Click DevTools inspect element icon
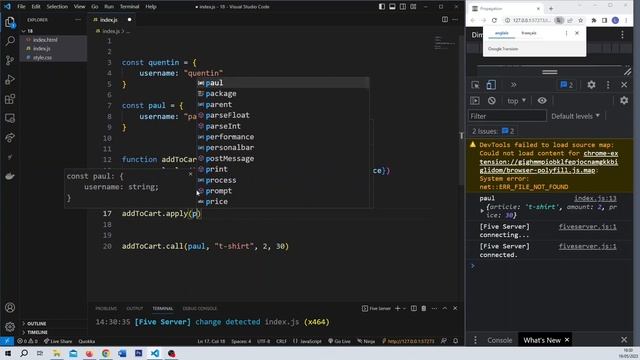The height and width of the screenshot is (360, 640). click(476, 85)
